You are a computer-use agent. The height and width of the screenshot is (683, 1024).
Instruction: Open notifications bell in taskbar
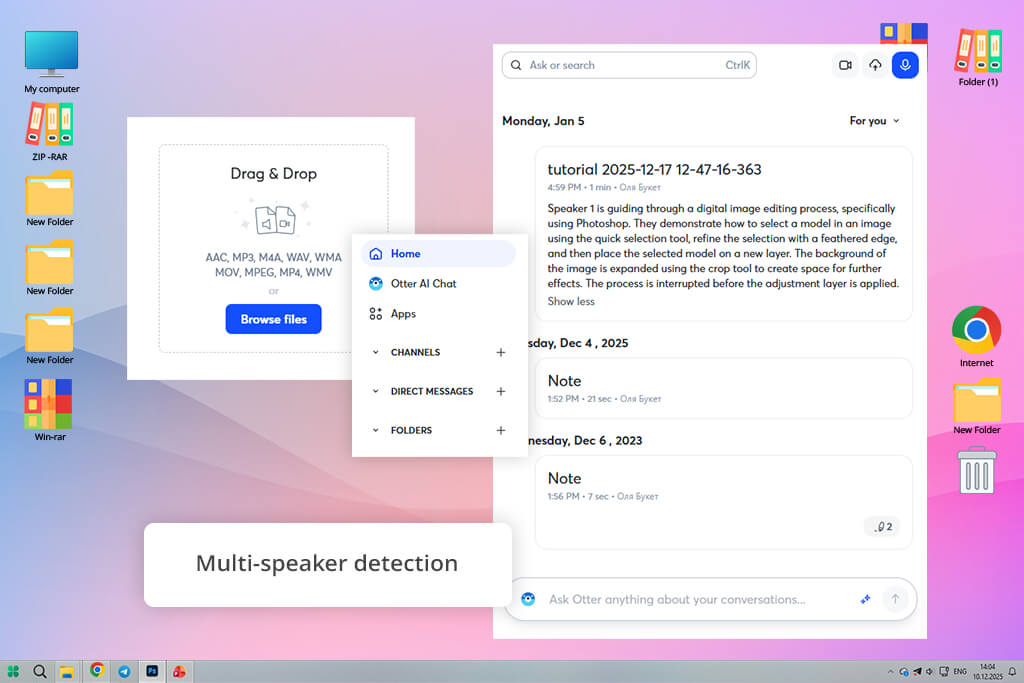[x=1012, y=672]
